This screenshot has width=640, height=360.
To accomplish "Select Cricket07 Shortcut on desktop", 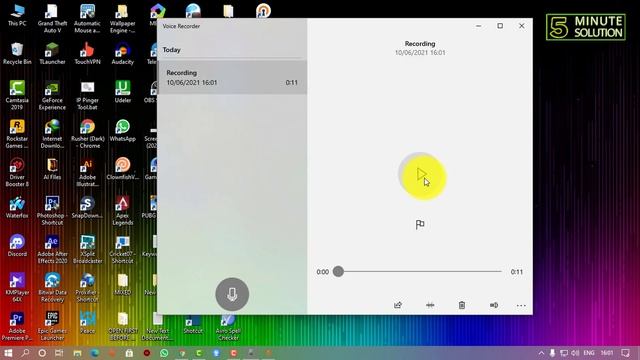I will point(122,249).
